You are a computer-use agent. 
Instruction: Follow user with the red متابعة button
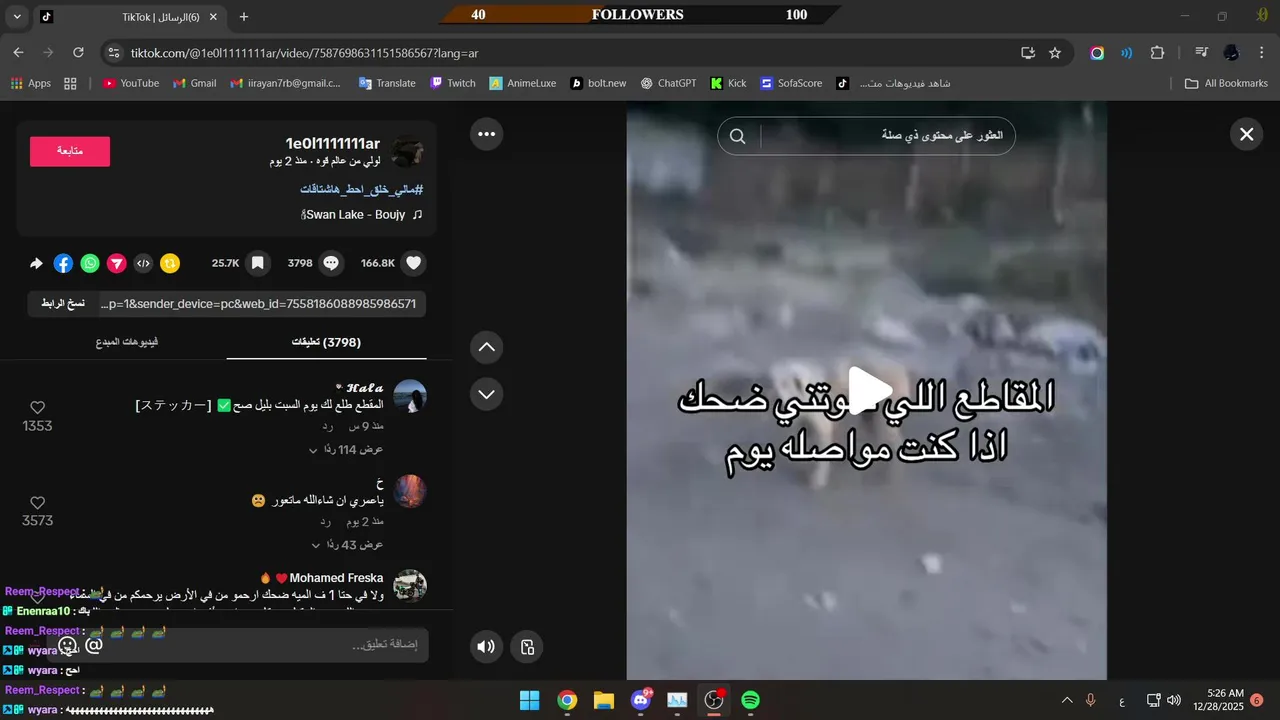(70, 151)
